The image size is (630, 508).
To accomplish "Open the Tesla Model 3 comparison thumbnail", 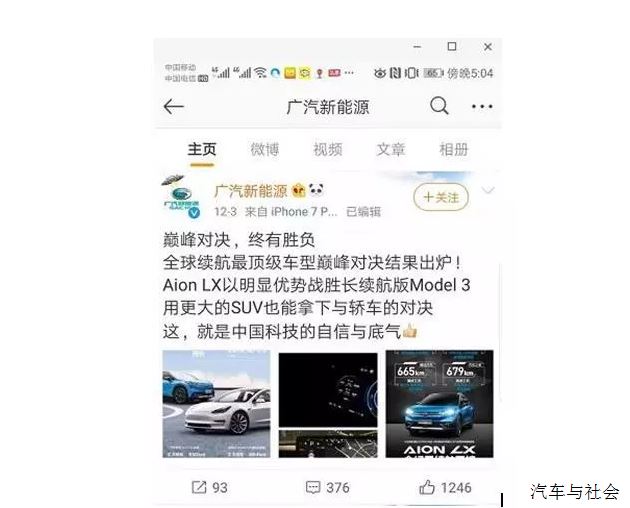I will (217, 404).
